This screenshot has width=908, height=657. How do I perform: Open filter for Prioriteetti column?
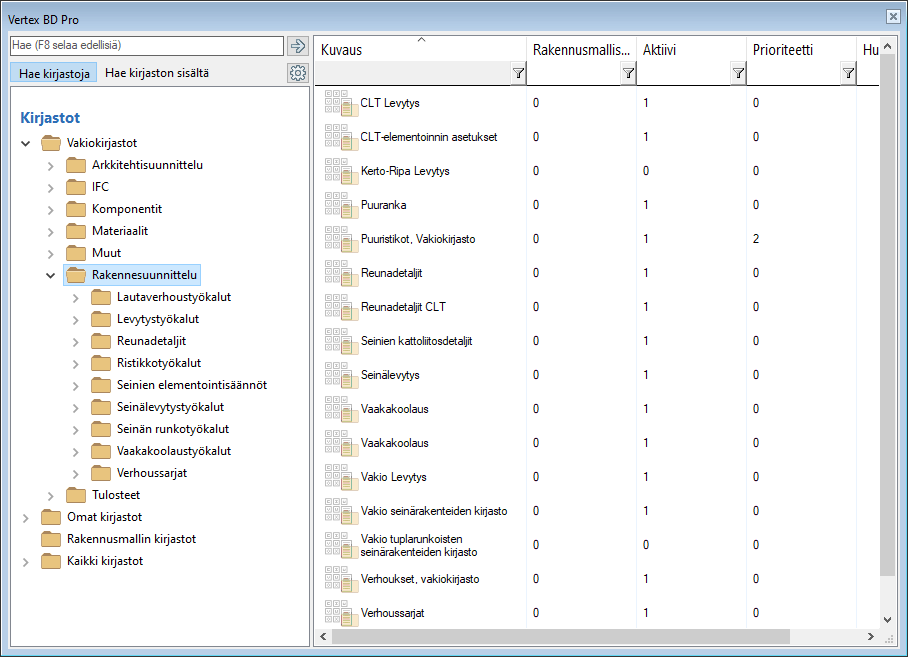(848, 73)
